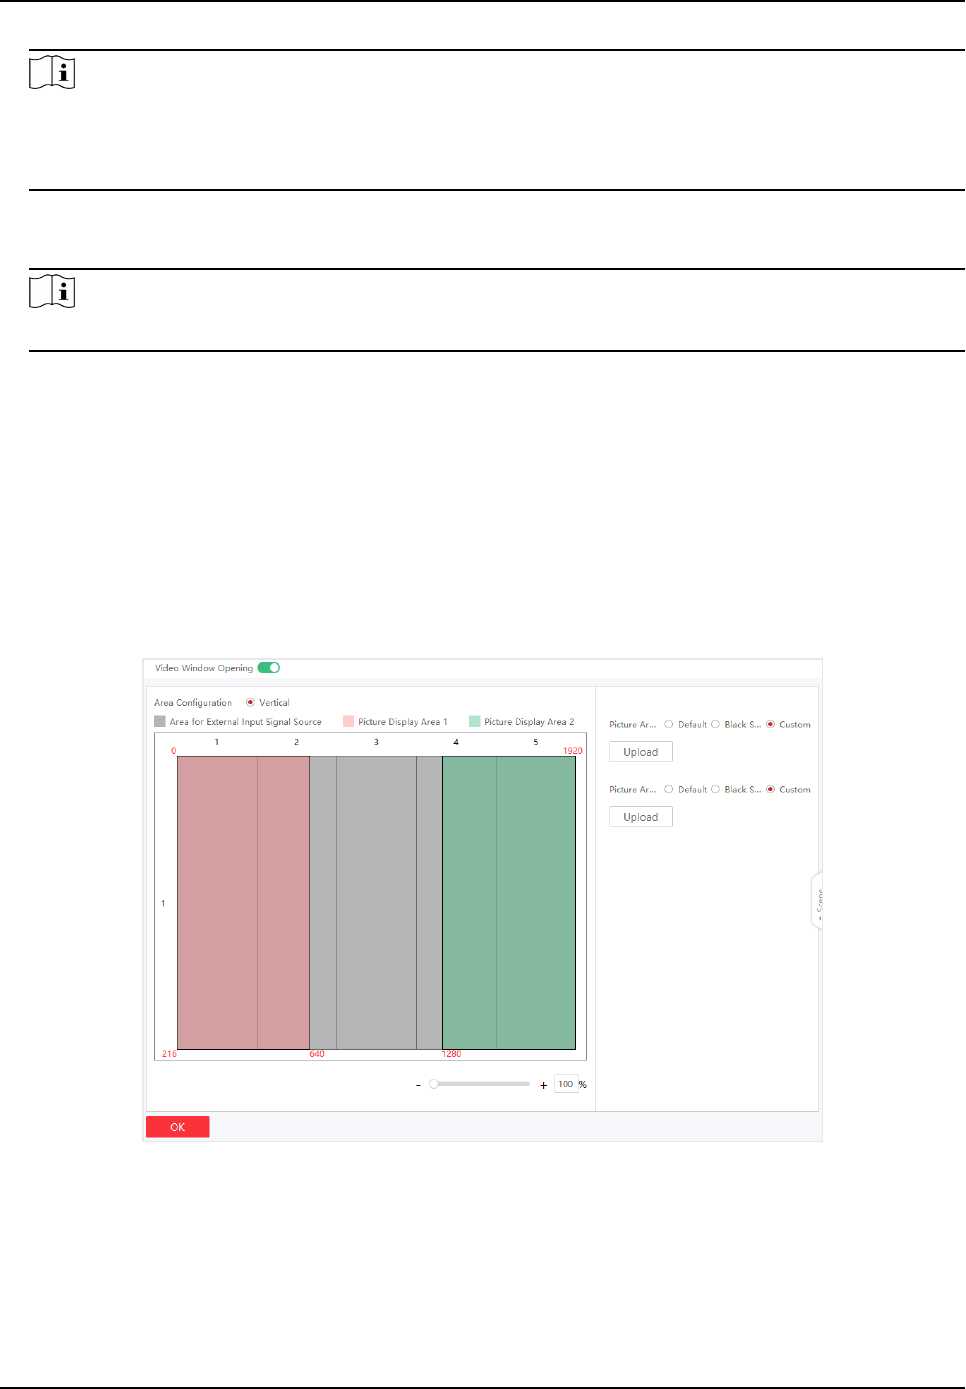The image size is (966, 1389).
Task: Select Black Screen for the first picture area
Action: point(715,724)
